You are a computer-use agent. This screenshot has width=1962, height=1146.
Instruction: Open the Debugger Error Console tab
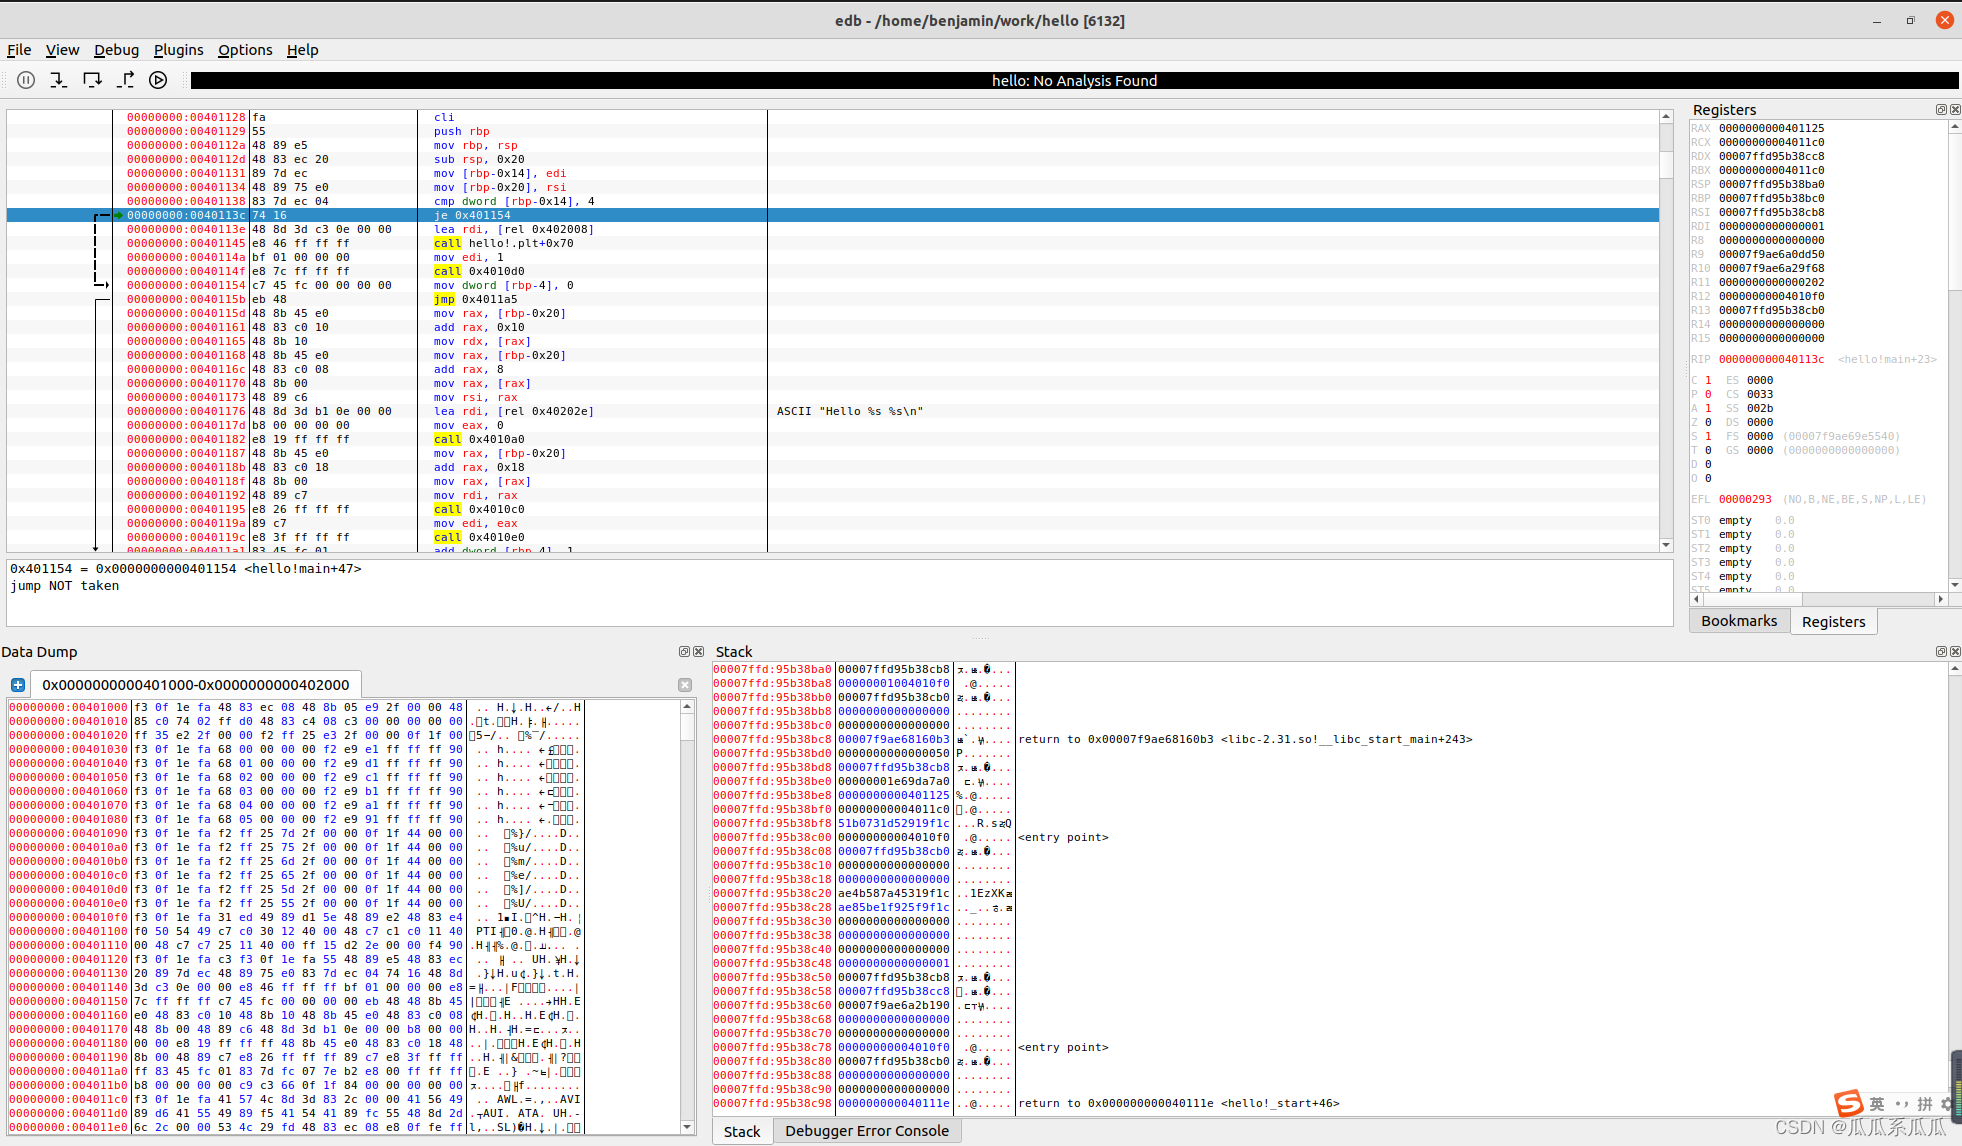pyautogui.click(x=866, y=1131)
